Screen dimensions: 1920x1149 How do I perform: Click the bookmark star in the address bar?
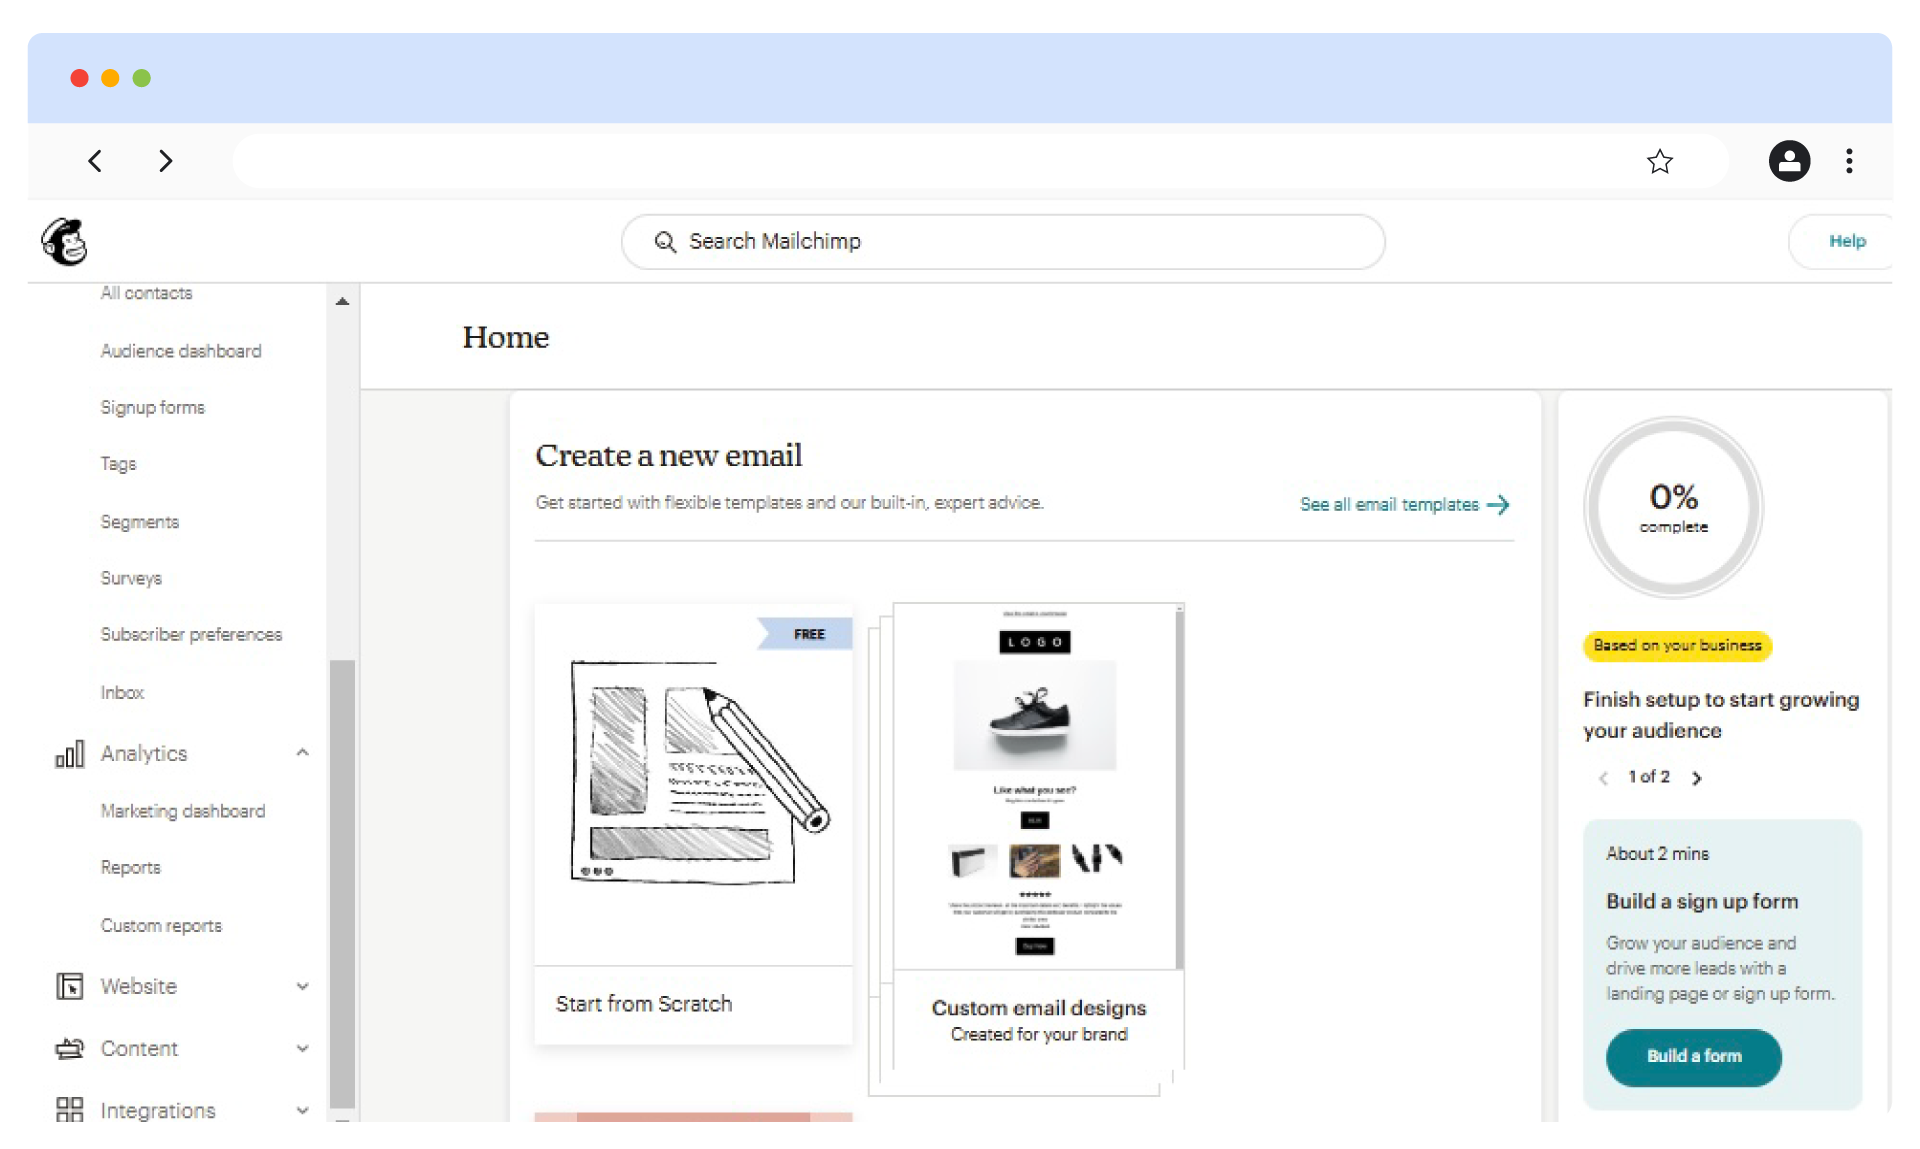click(1660, 161)
